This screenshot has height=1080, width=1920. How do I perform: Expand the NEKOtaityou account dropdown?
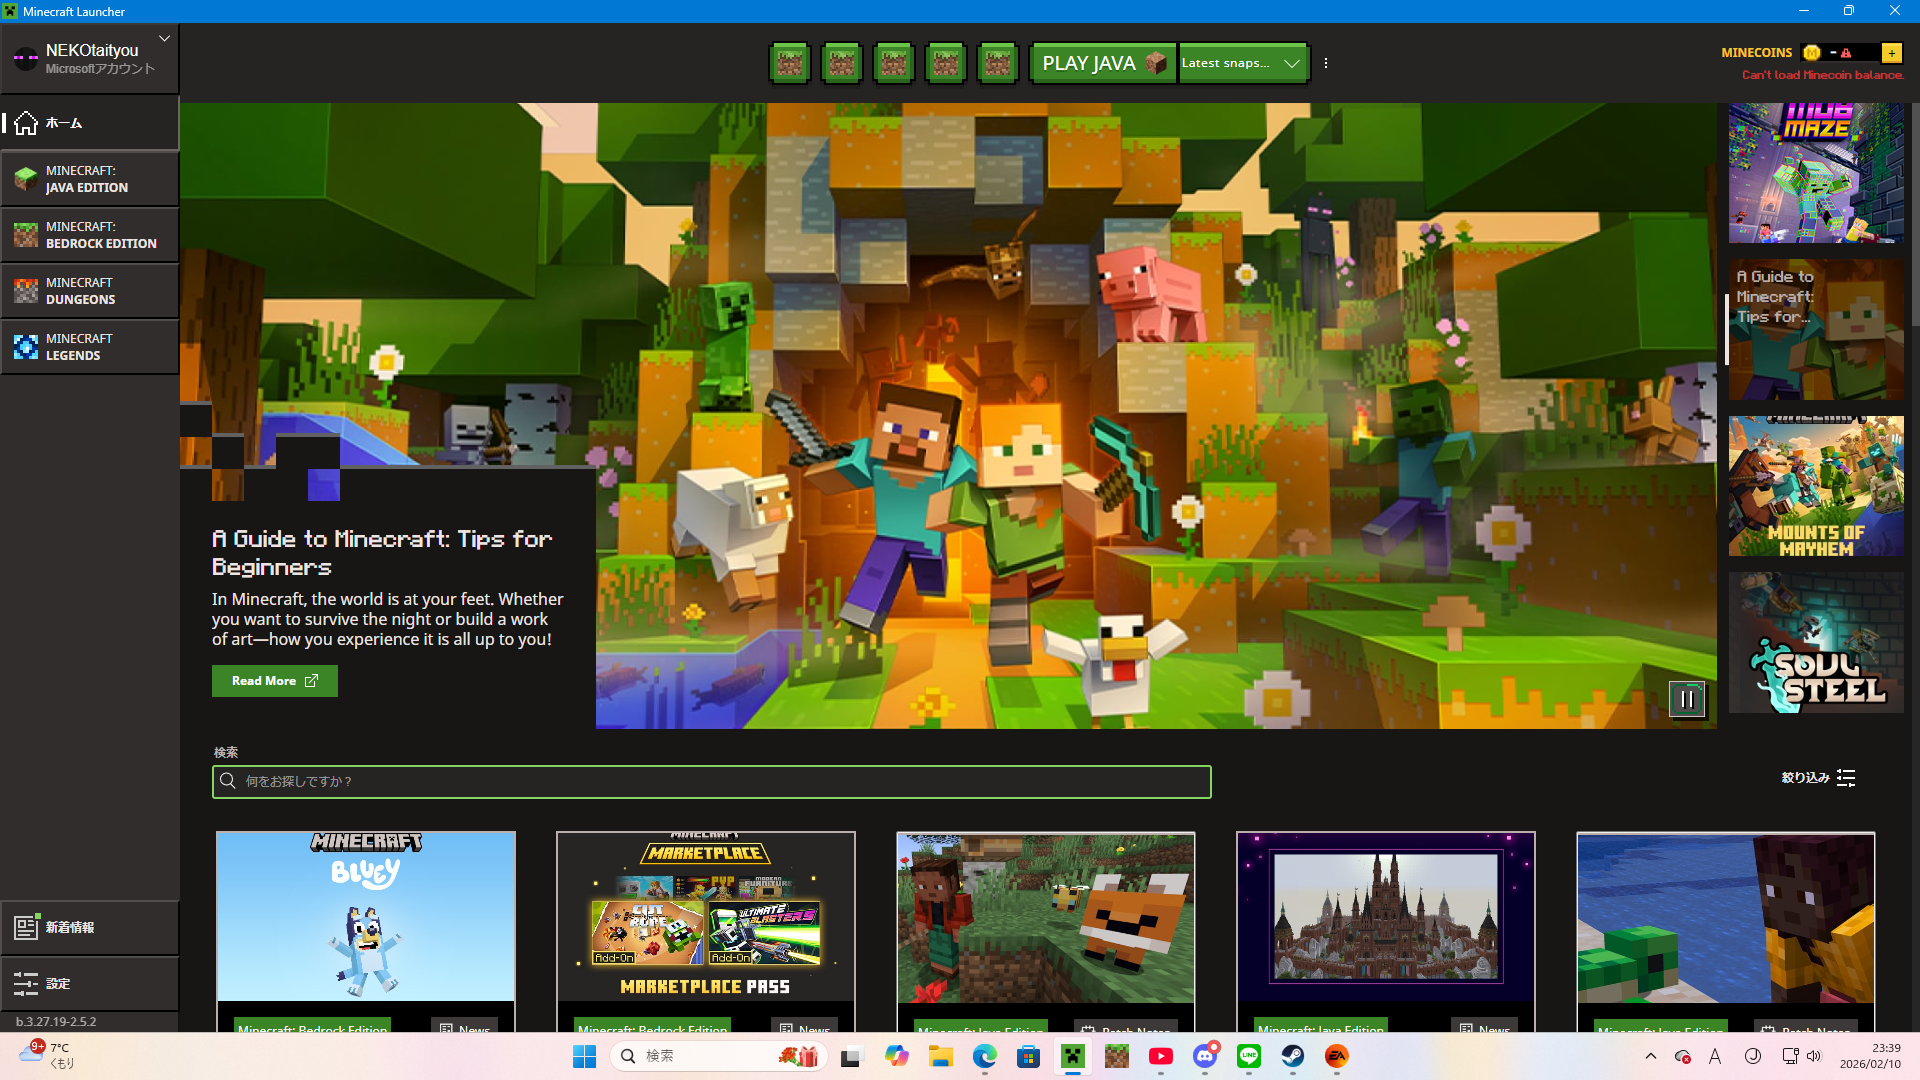(x=164, y=39)
